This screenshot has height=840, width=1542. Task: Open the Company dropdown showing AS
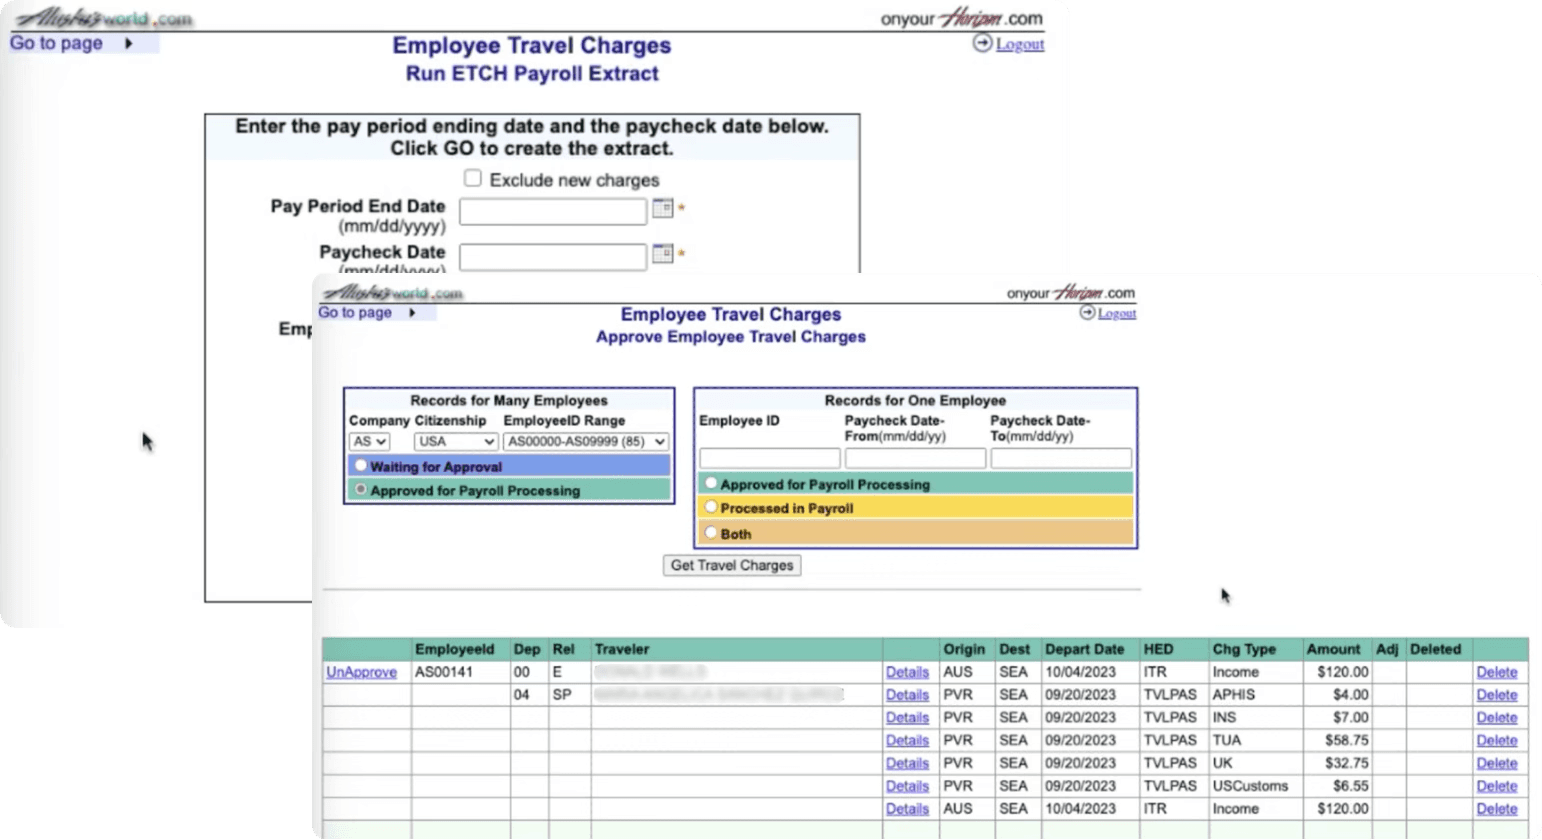[x=369, y=441]
